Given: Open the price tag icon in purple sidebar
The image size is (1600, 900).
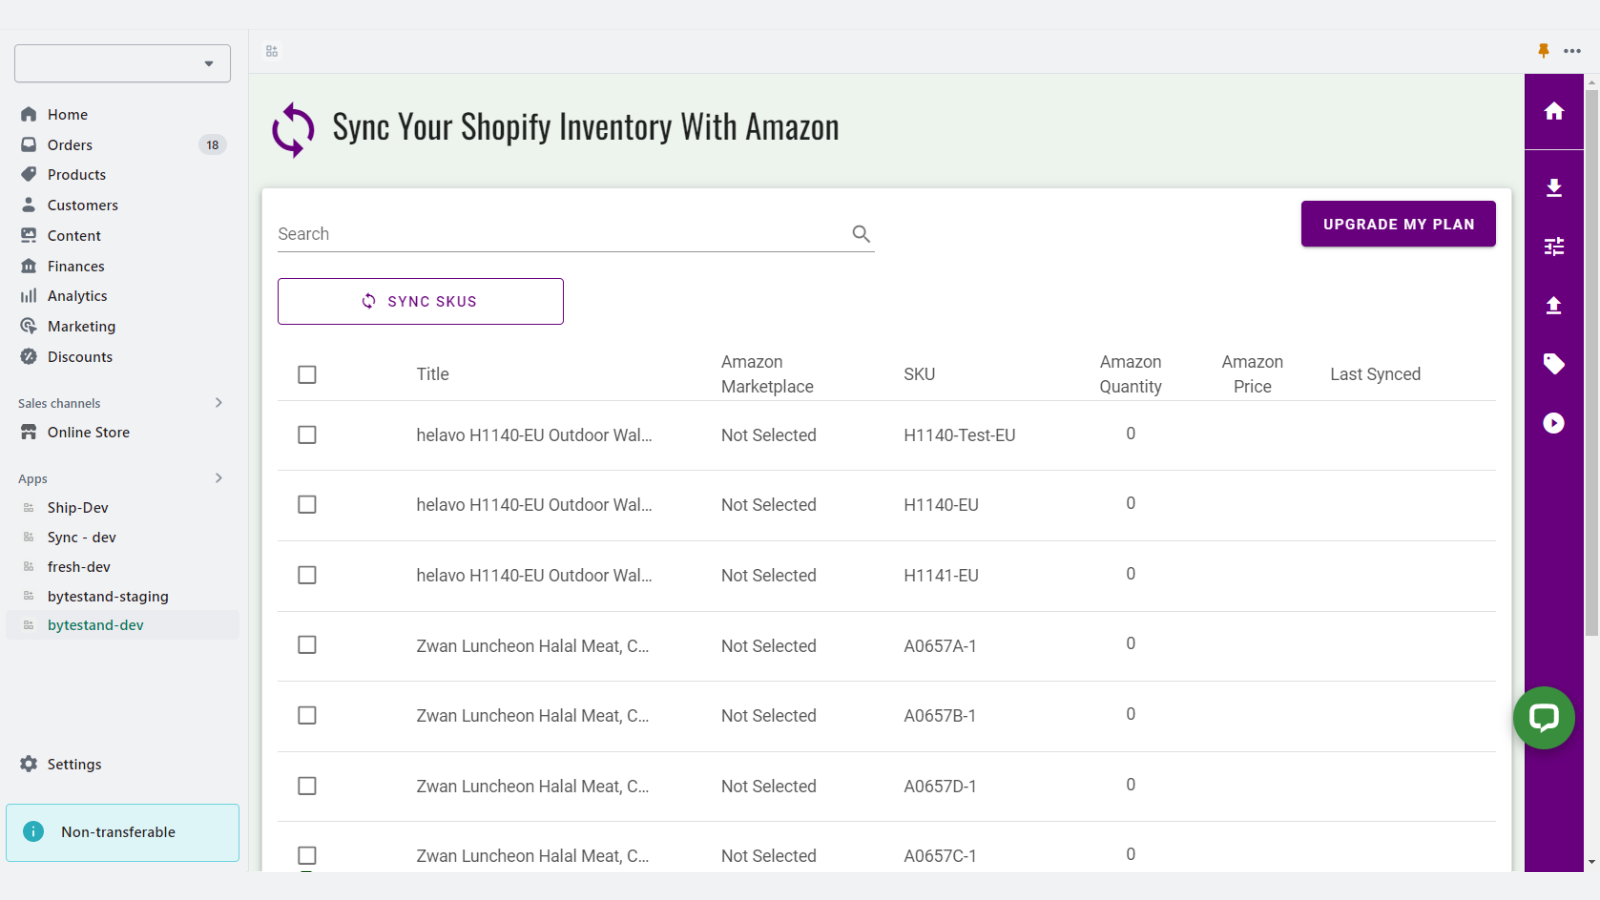Looking at the screenshot, I should pos(1553,364).
